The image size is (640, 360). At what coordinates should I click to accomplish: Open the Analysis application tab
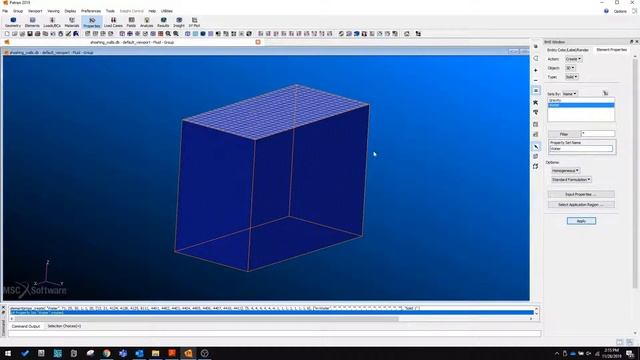click(x=147, y=22)
